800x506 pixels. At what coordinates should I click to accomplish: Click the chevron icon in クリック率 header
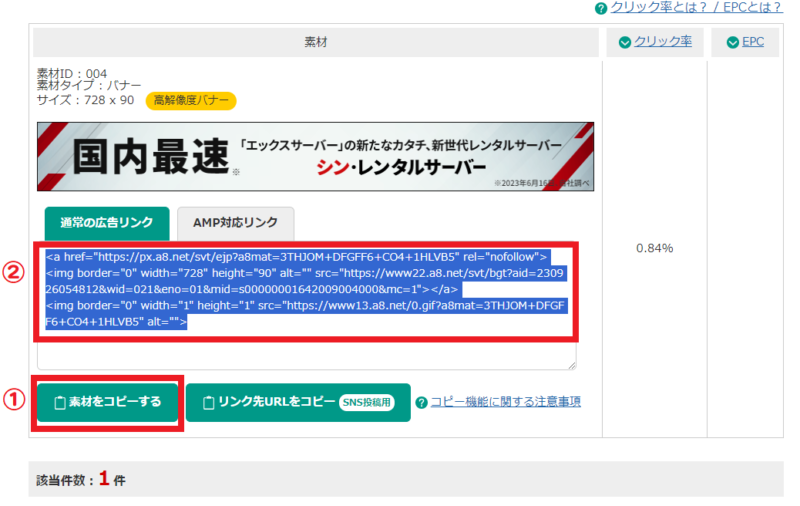[x=625, y=42]
